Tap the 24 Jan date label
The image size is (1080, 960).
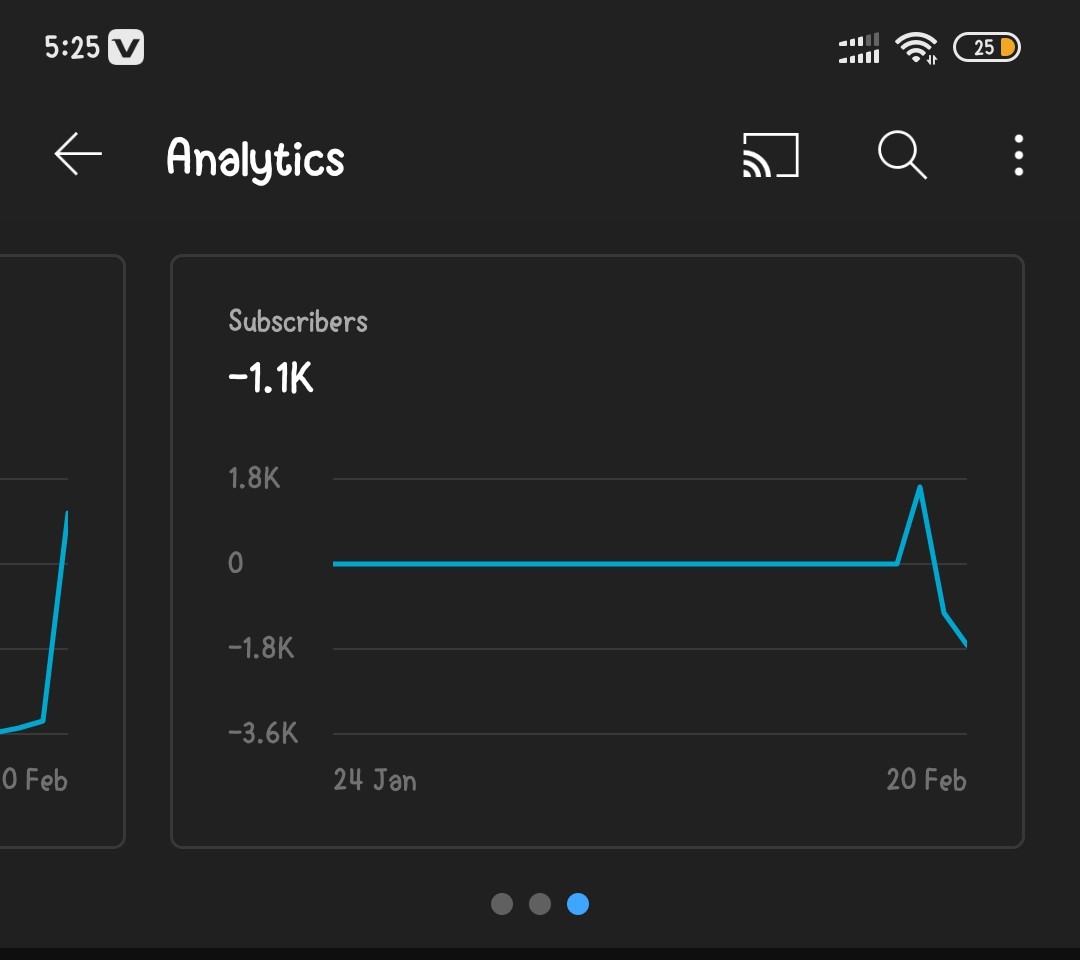pyautogui.click(x=375, y=780)
